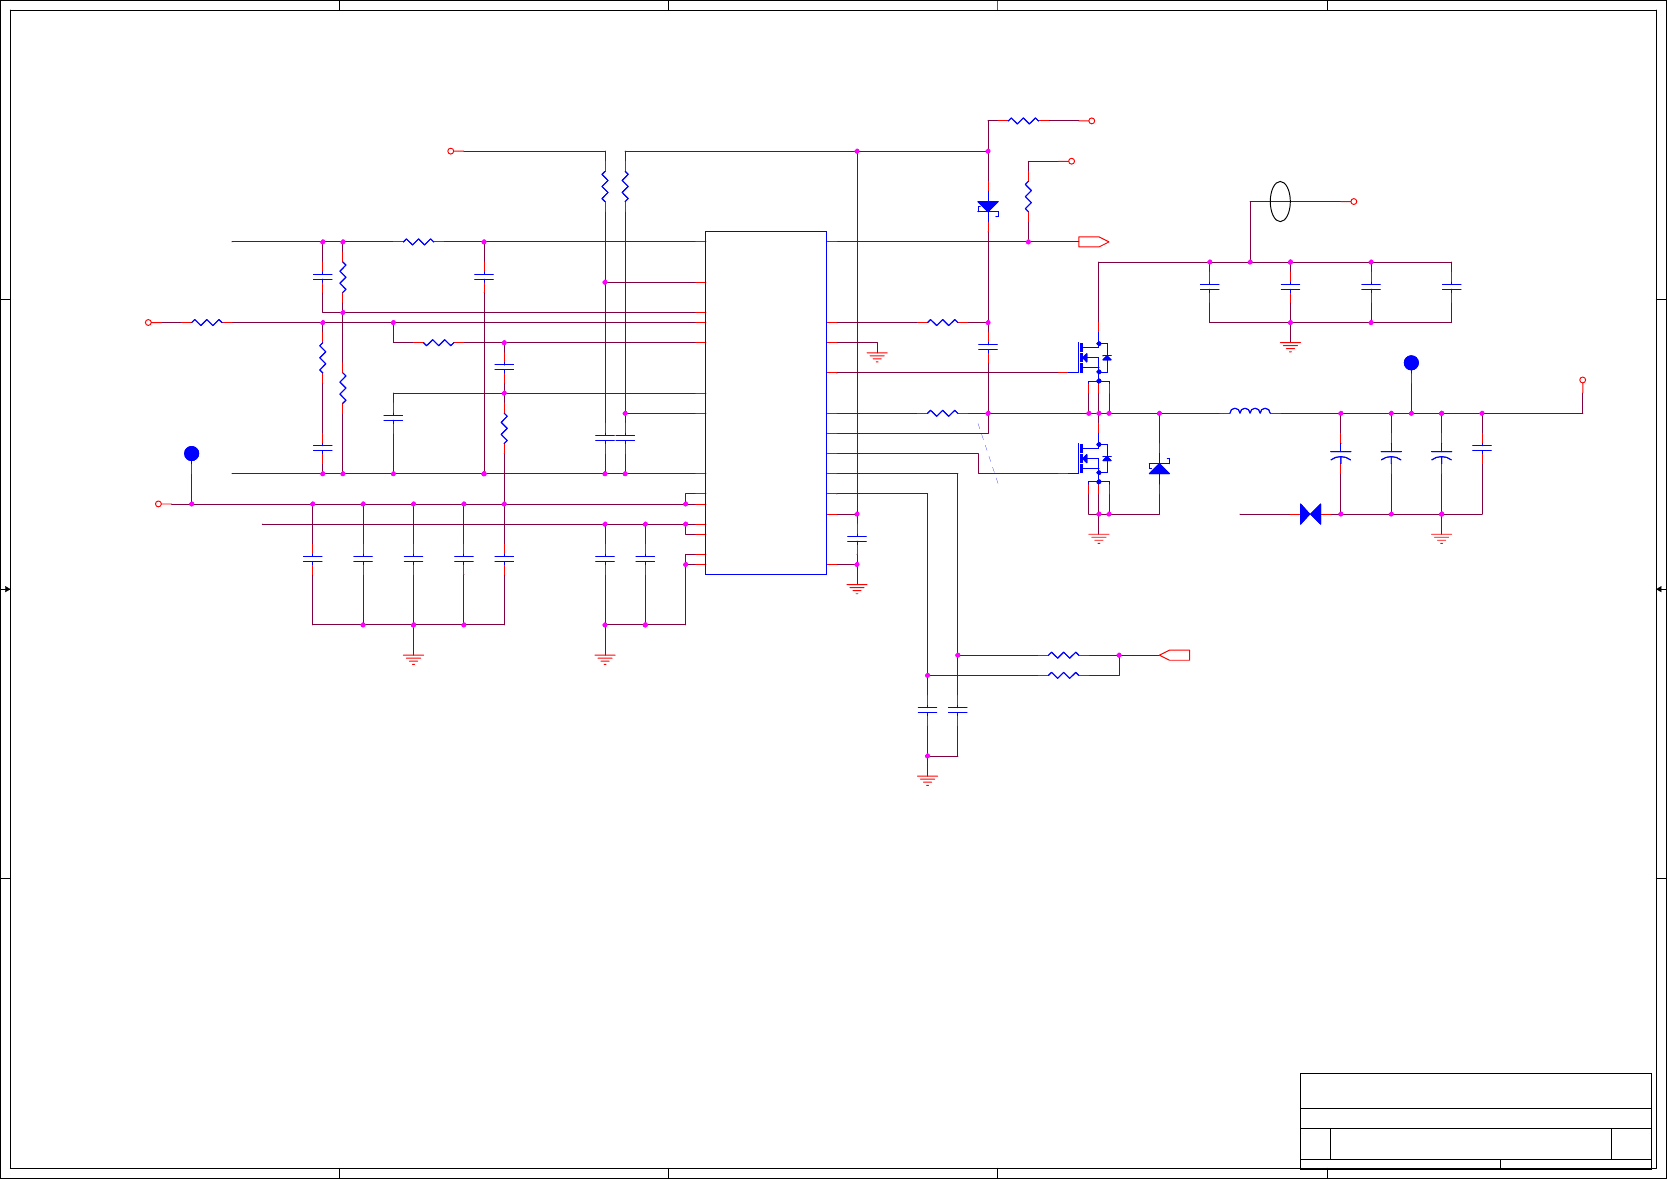Viewport: 1667px width, 1179px height.
Task: Click the downward-pointing Schottky diode symbol
Action: coord(988,207)
